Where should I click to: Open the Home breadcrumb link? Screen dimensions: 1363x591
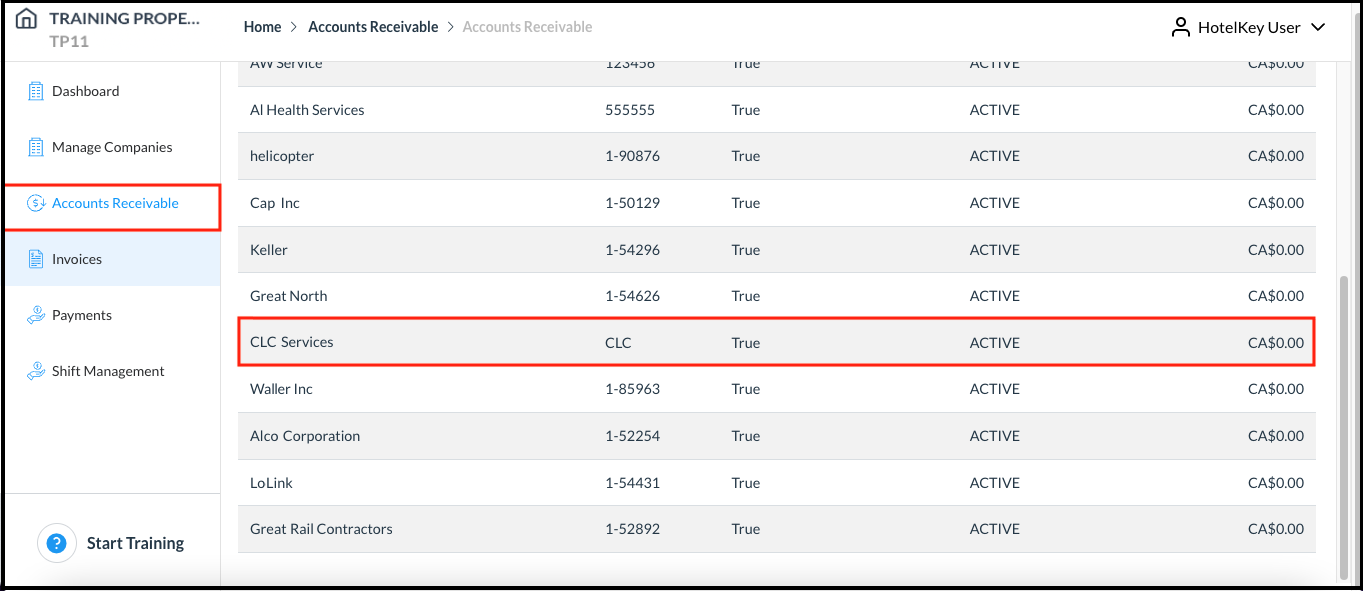pyautogui.click(x=262, y=27)
